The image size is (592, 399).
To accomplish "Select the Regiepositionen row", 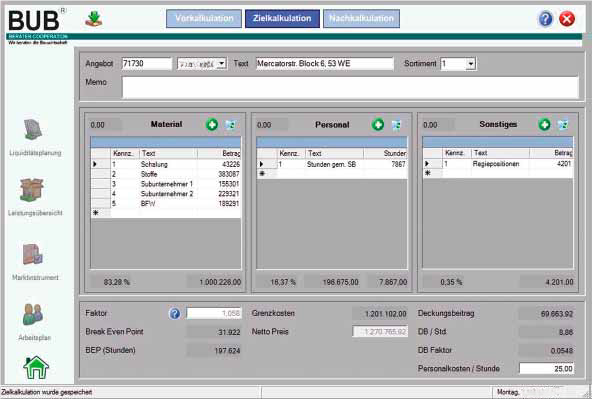I will pos(498,164).
